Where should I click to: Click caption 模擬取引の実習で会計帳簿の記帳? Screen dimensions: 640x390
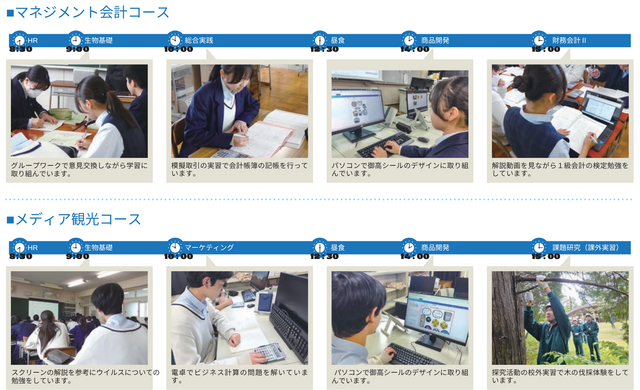coord(240,169)
